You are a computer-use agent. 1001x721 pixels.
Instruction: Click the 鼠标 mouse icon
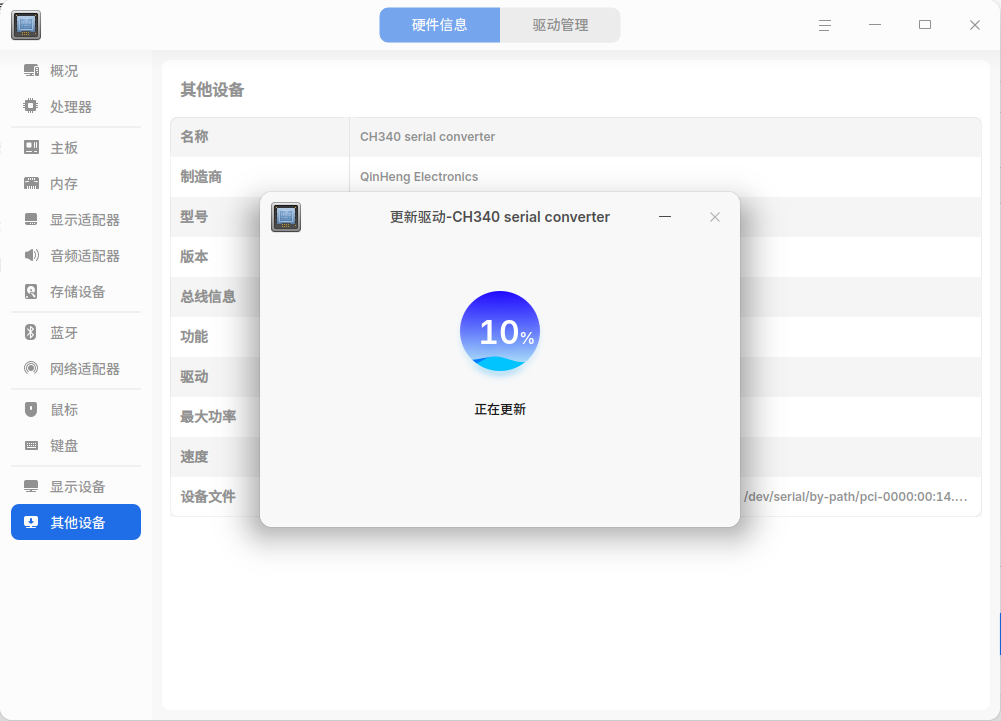[31, 409]
